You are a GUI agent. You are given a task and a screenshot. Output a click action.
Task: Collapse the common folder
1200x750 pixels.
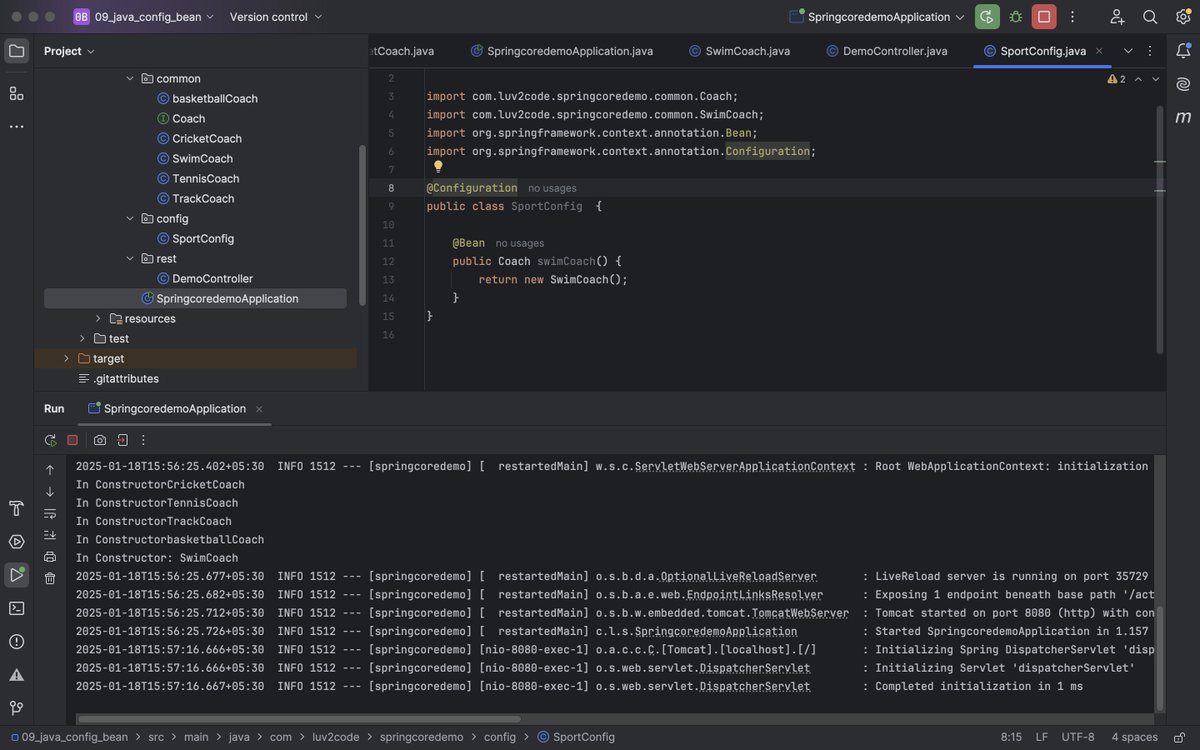(130, 78)
